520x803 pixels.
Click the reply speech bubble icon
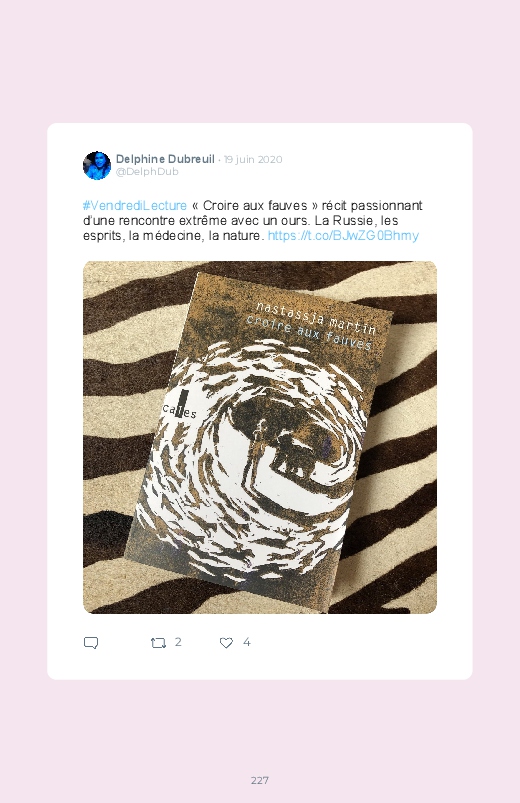[x=91, y=643]
